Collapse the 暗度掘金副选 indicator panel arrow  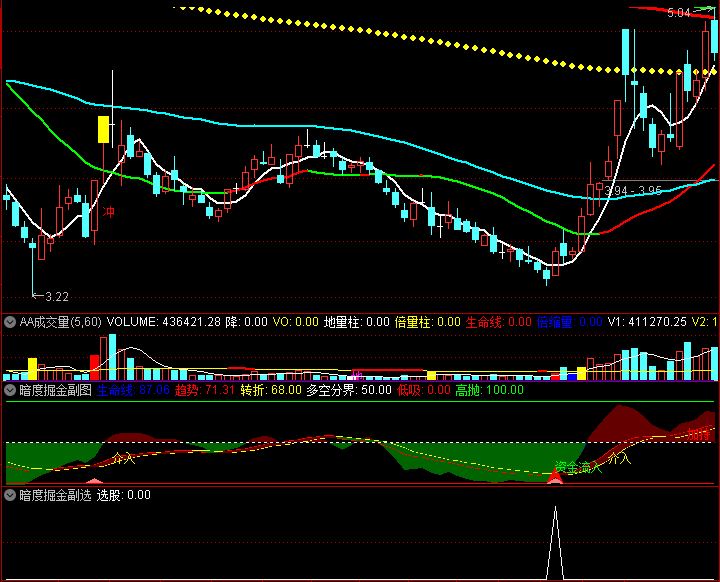tap(10, 495)
